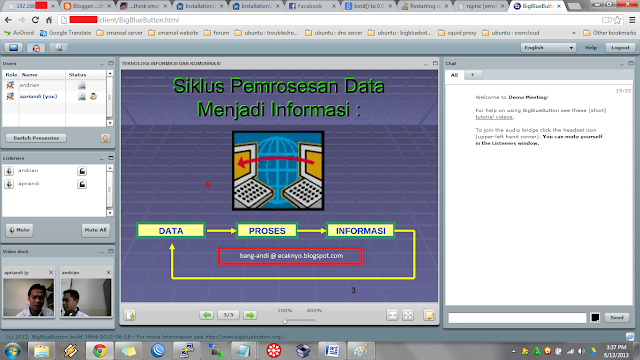Log out of the meeting
640x360 pixels.
click(620, 48)
